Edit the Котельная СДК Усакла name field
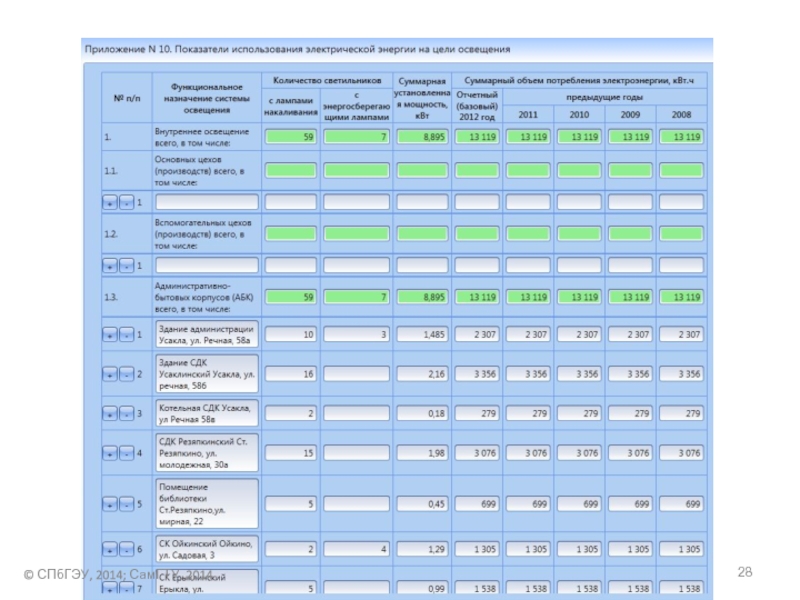The height and width of the screenshot is (600, 800). coord(206,413)
